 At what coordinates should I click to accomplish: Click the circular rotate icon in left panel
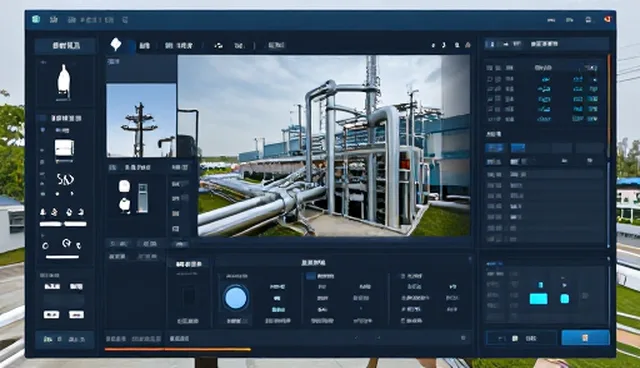[66, 244]
